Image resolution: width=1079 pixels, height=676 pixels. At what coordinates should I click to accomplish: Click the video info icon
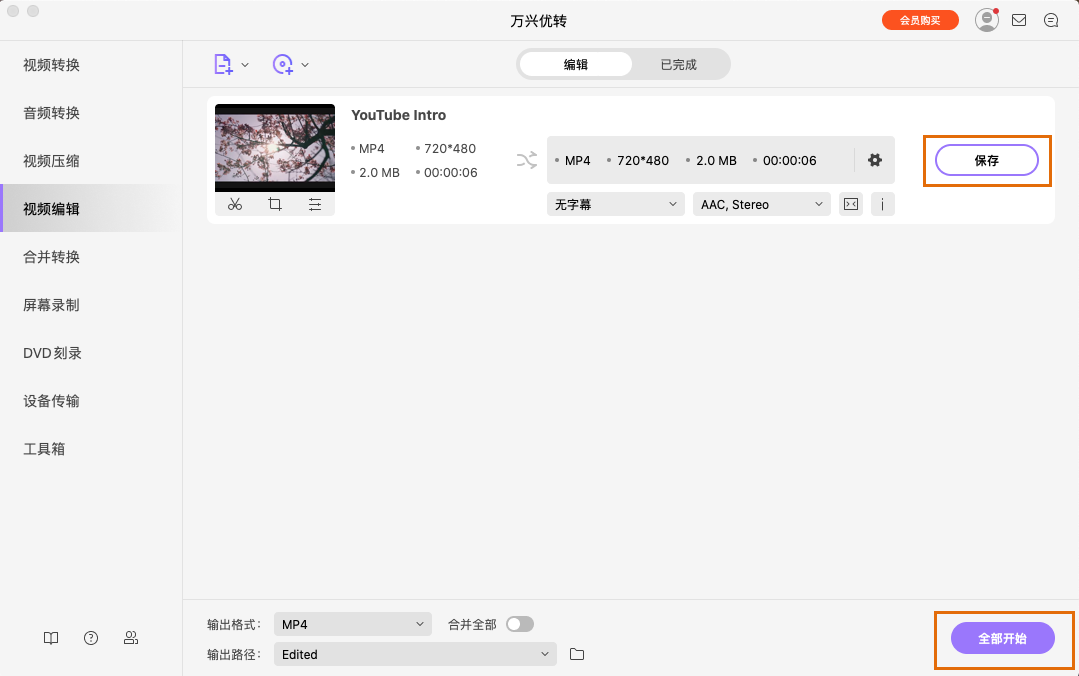tap(881, 204)
